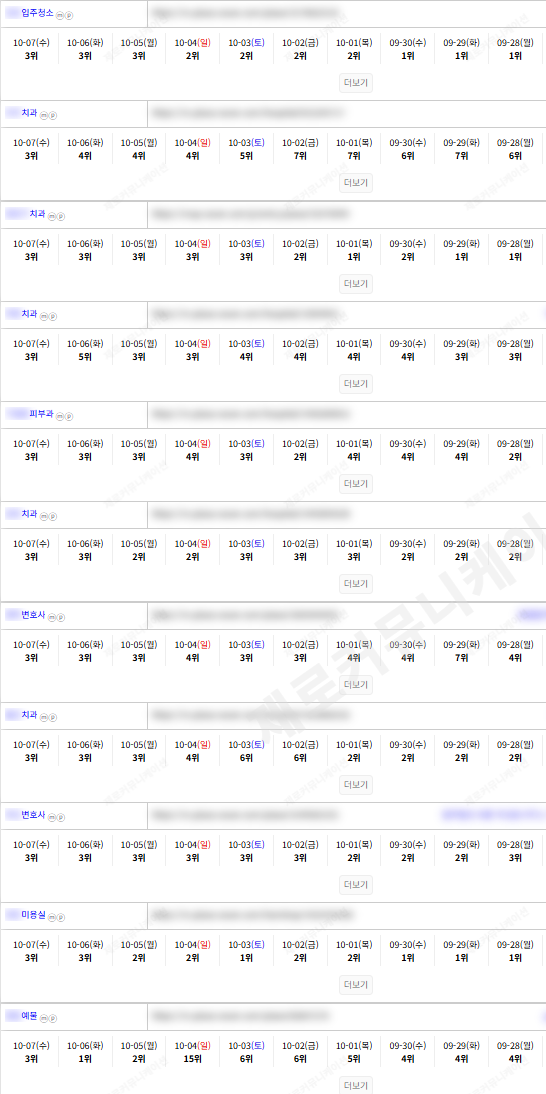The height and width of the screenshot is (1094, 546).
Task: Open the 예물 keyword link
Action: (x=29, y=1015)
